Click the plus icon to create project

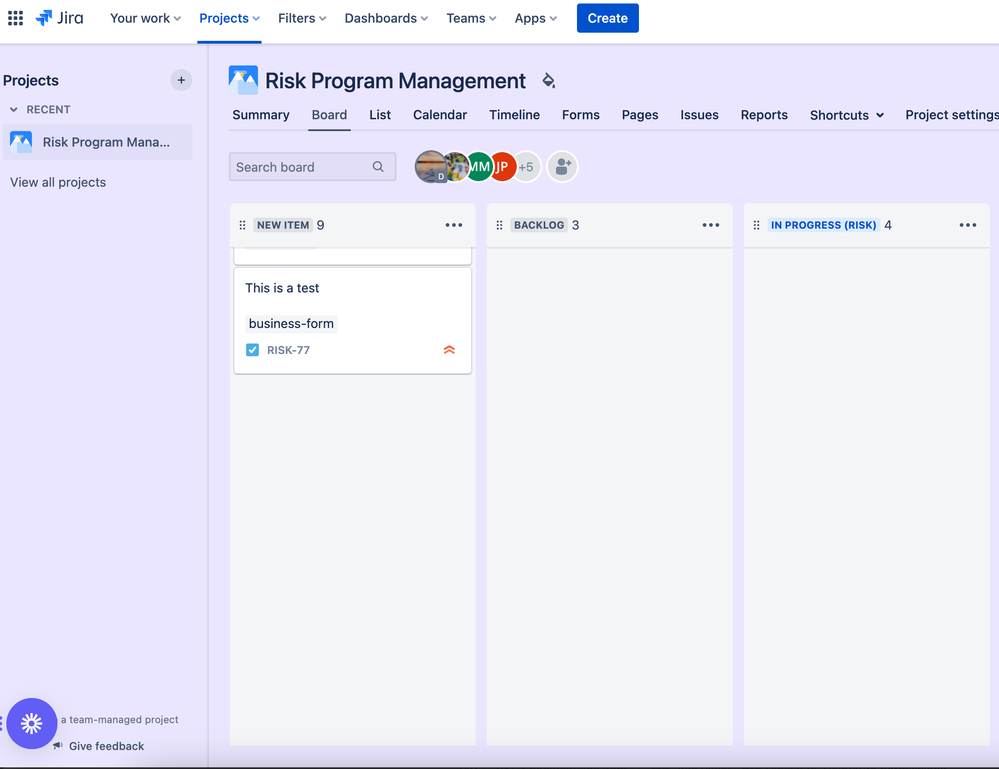[181, 80]
